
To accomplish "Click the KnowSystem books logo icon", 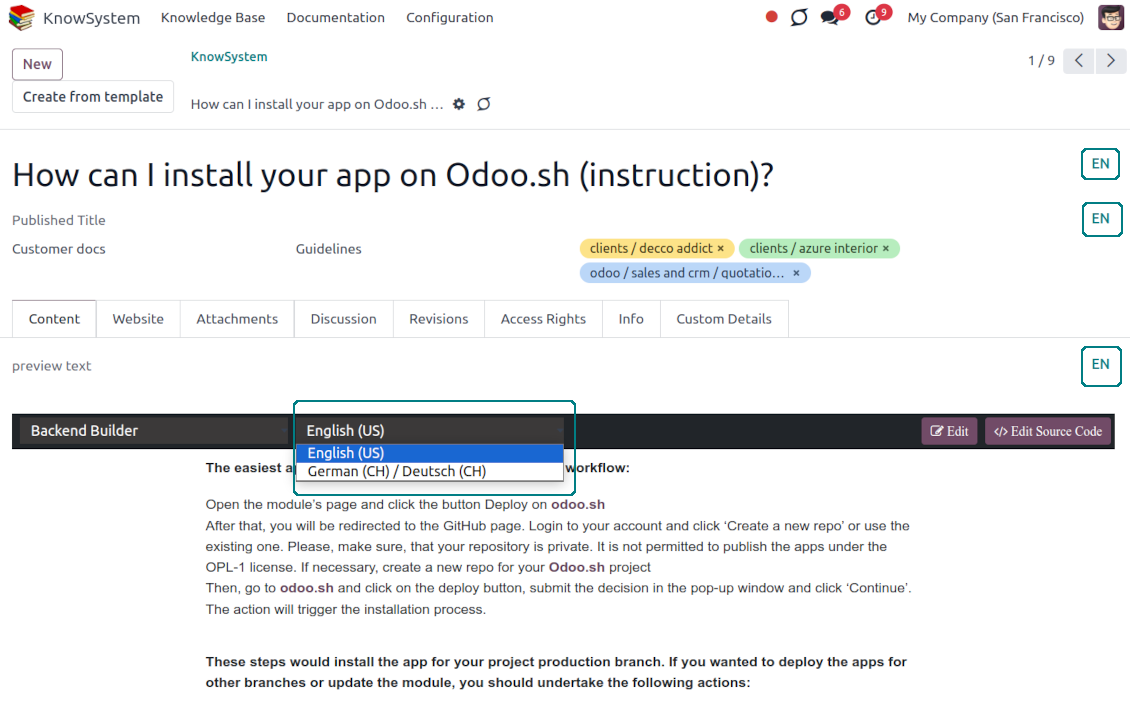I will pyautogui.click(x=22, y=17).
